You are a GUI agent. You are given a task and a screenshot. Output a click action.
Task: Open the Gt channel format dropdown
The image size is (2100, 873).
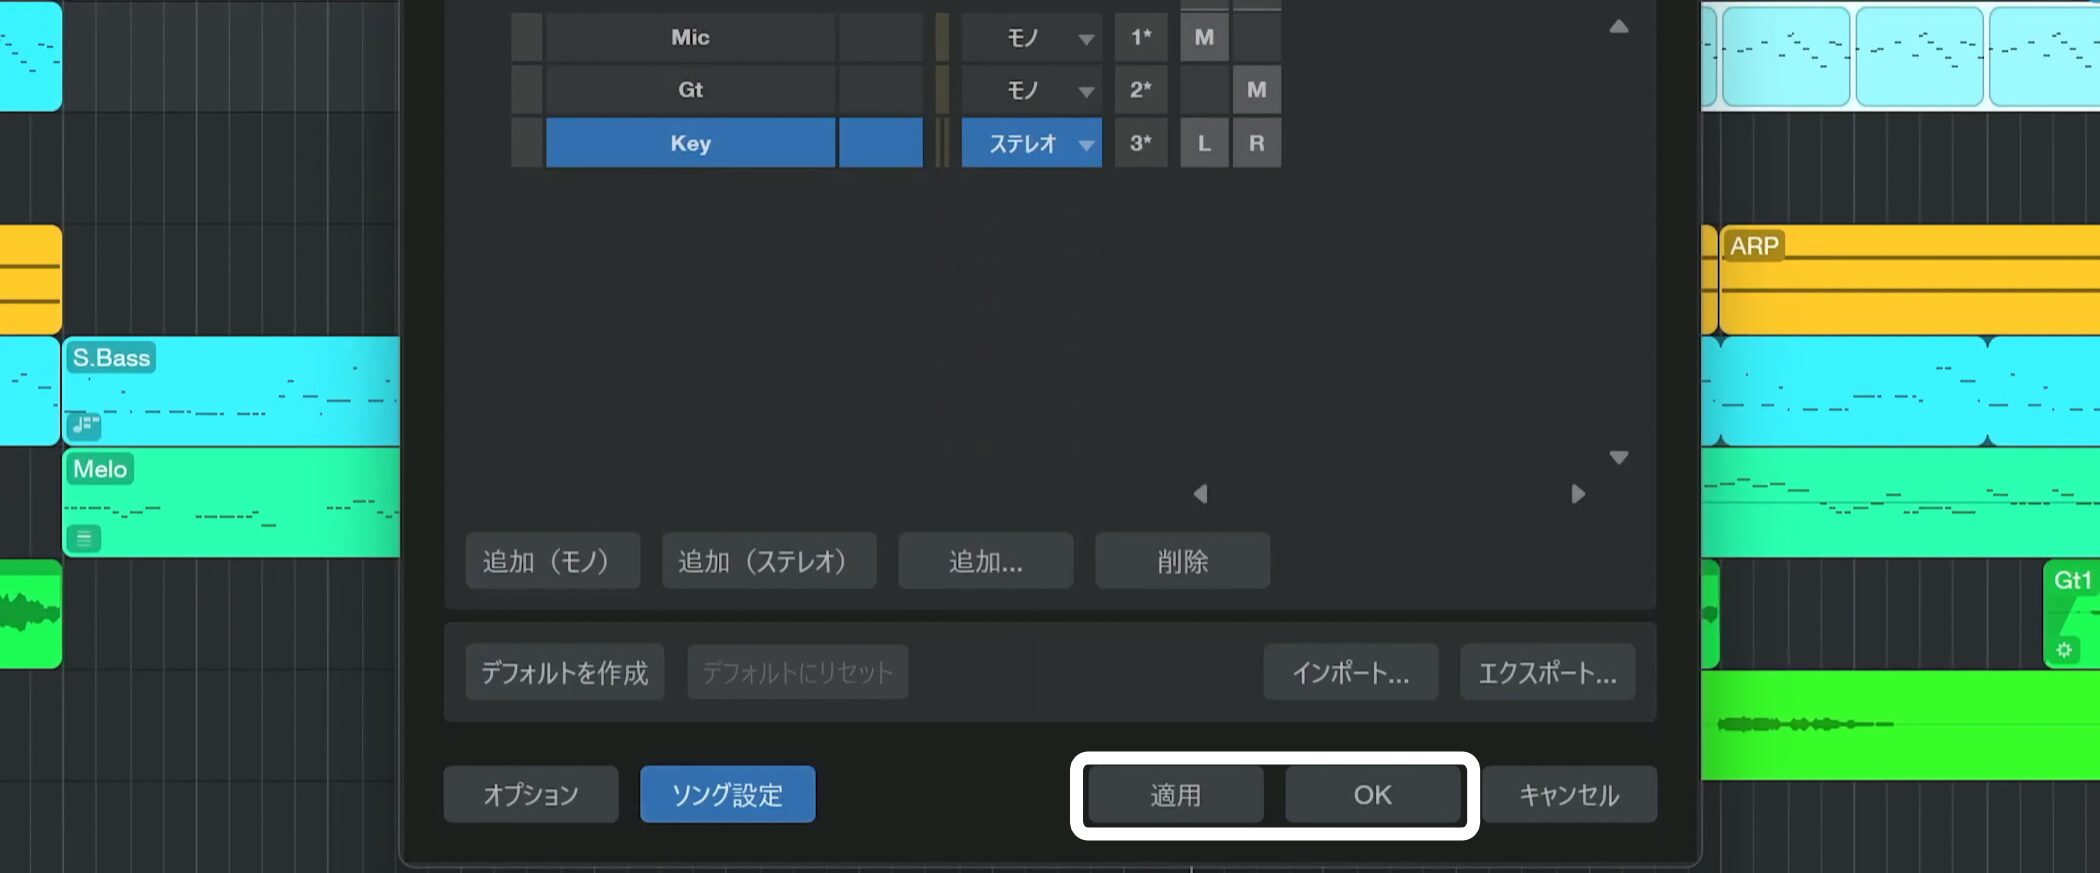pyautogui.click(x=1032, y=90)
